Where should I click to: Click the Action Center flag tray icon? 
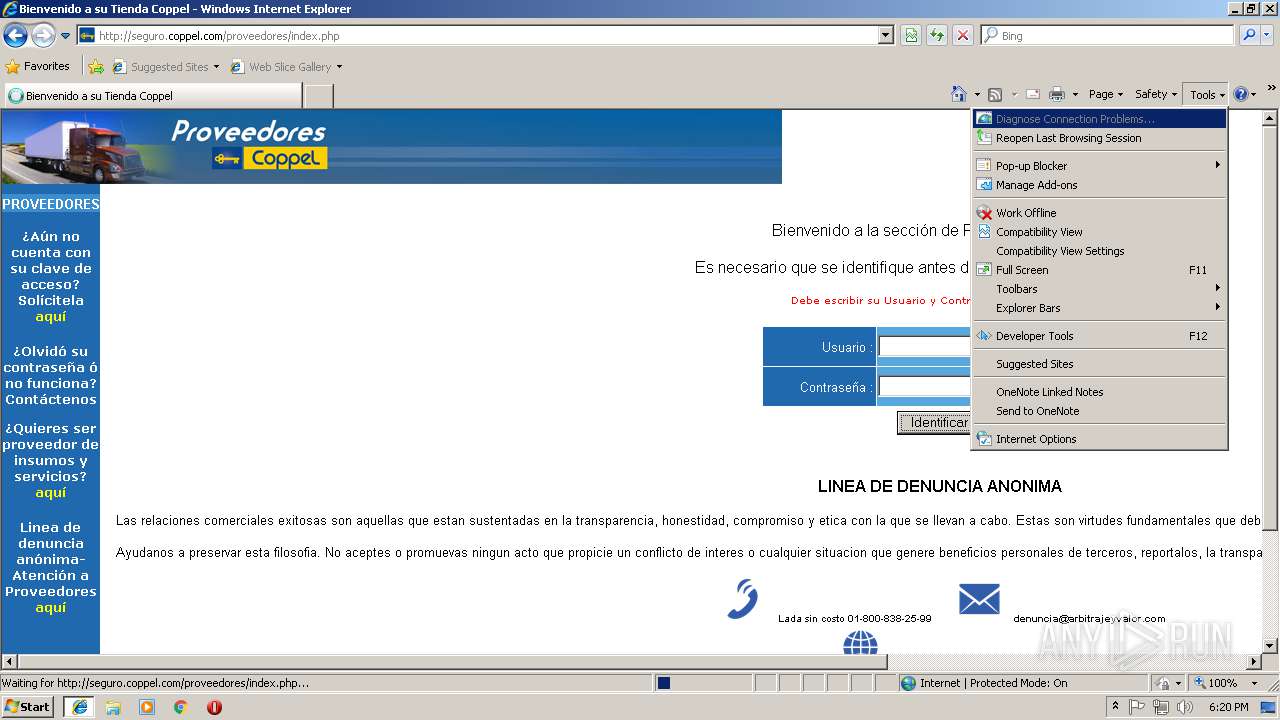tap(1137, 707)
